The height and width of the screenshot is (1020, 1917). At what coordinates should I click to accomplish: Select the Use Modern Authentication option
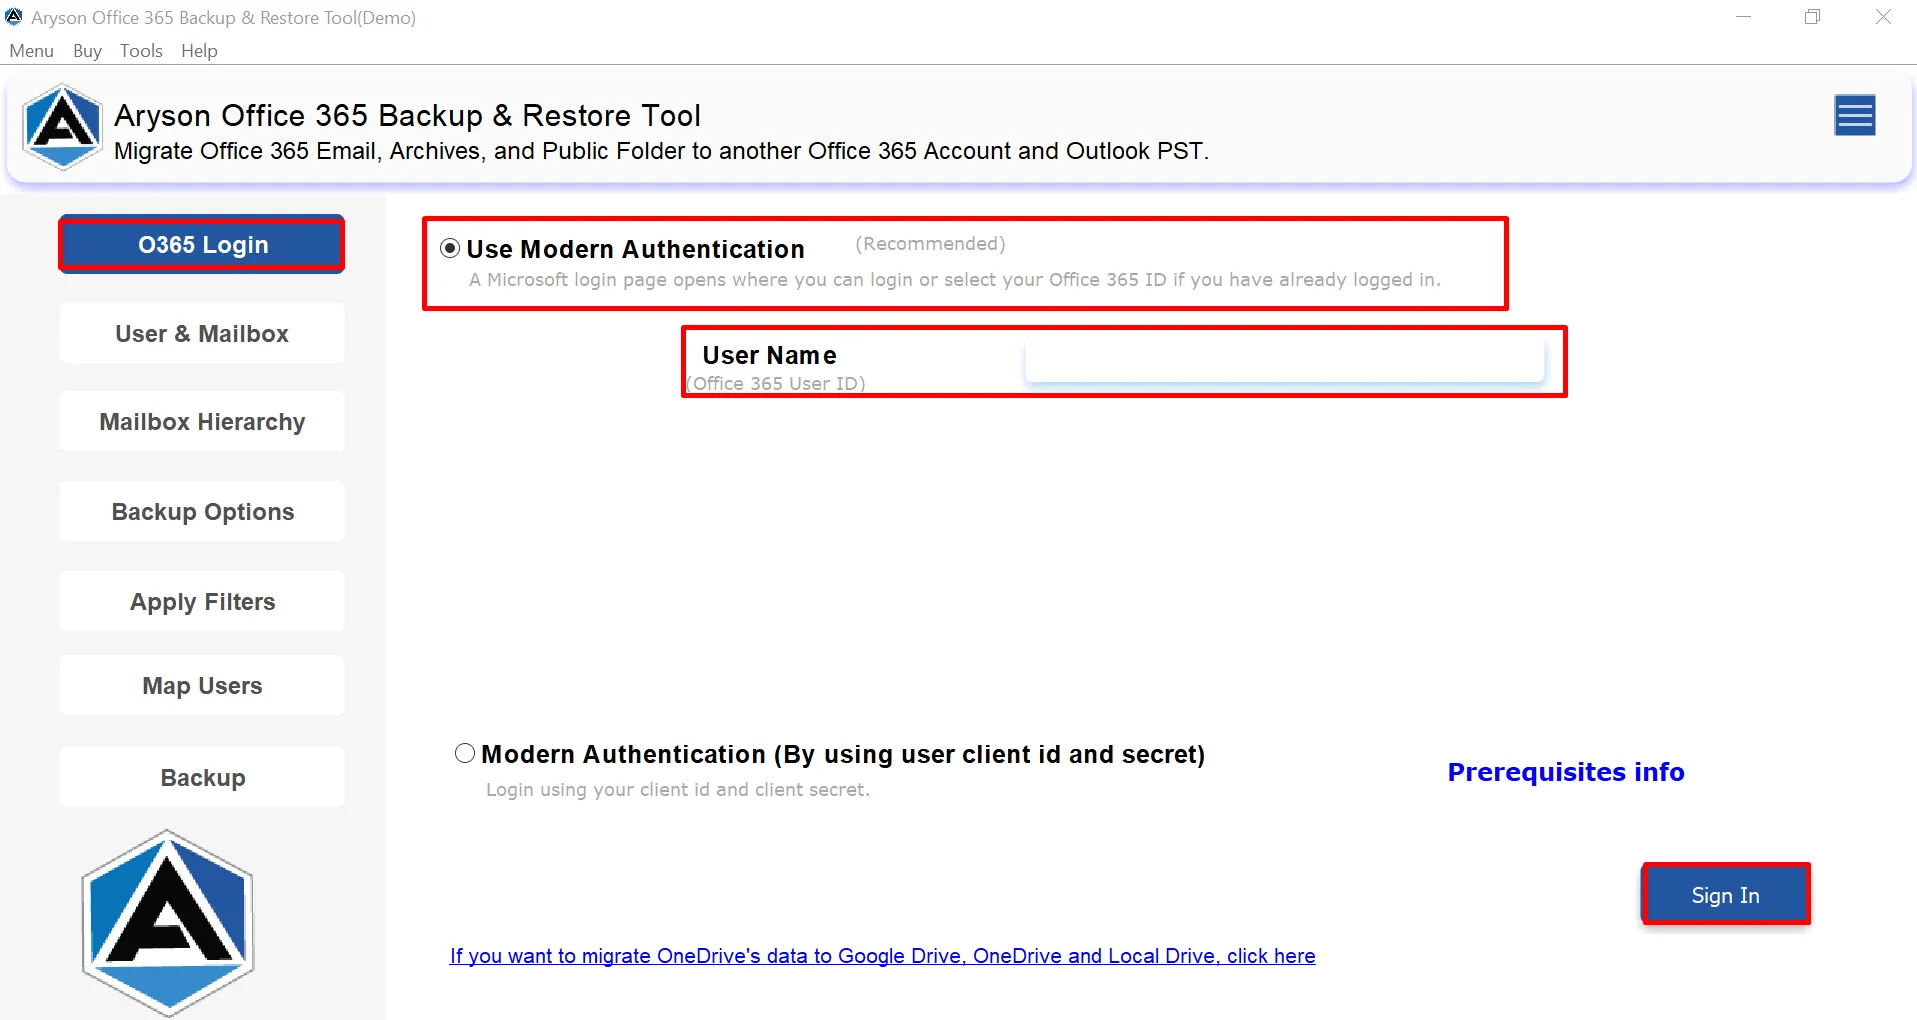(450, 247)
